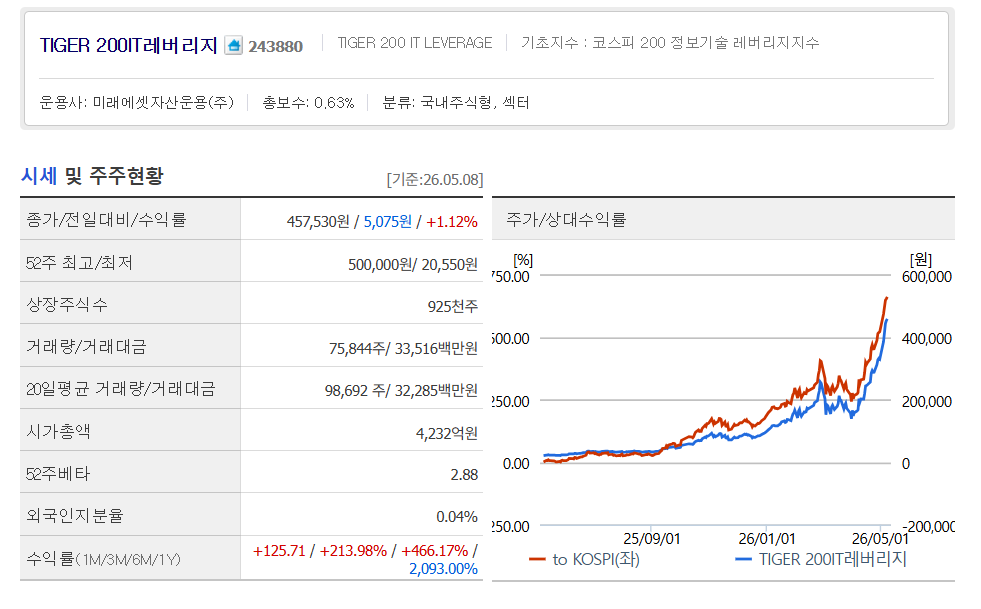Screen dimensions: 981x609
Task: Click the +125.71 one-month return
Action: (279, 551)
